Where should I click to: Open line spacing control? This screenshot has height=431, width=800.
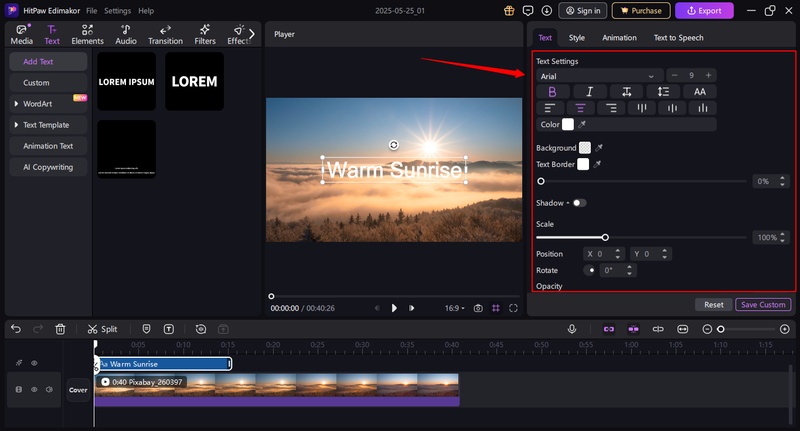tap(663, 92)
